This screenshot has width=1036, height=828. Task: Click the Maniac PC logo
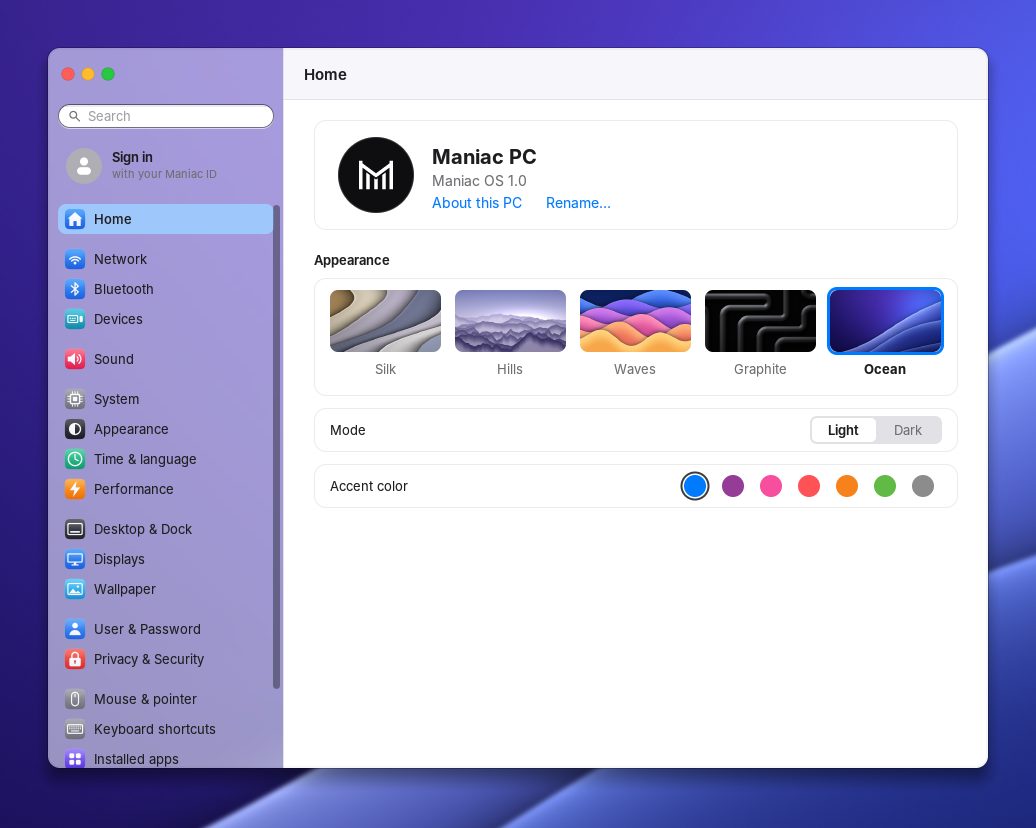coord(376,175)
